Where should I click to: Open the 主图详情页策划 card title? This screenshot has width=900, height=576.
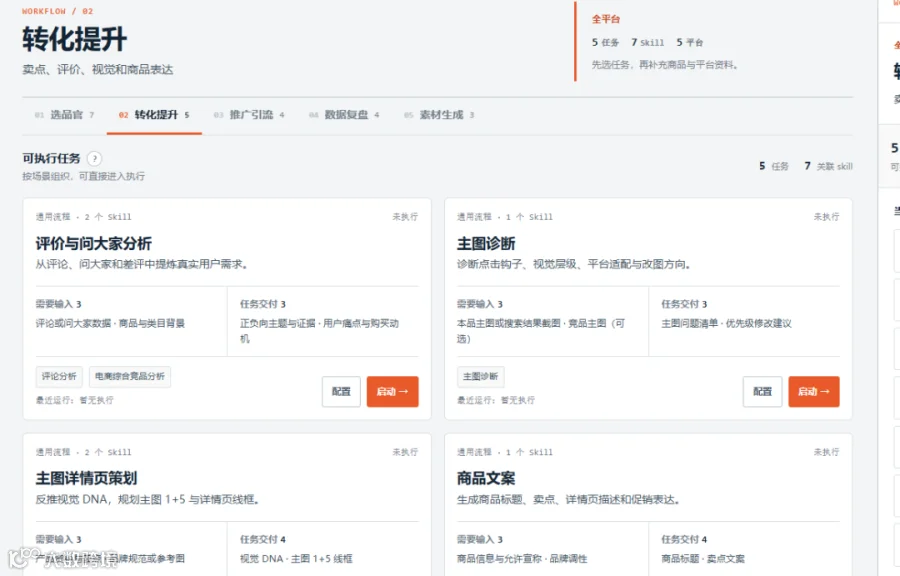pos(87,478)
